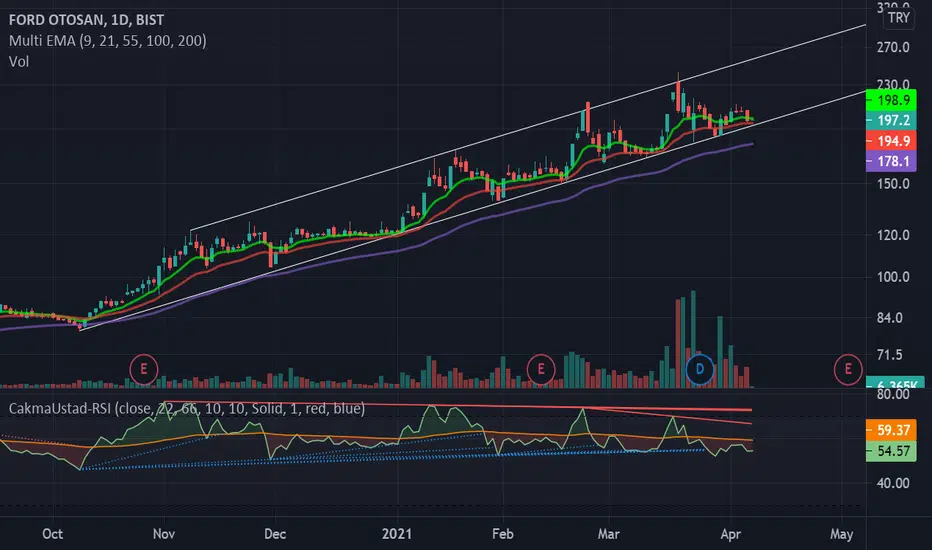Click the dividend D marker in late March
This screenshot has width=932, height=550.
coord(700,369)
